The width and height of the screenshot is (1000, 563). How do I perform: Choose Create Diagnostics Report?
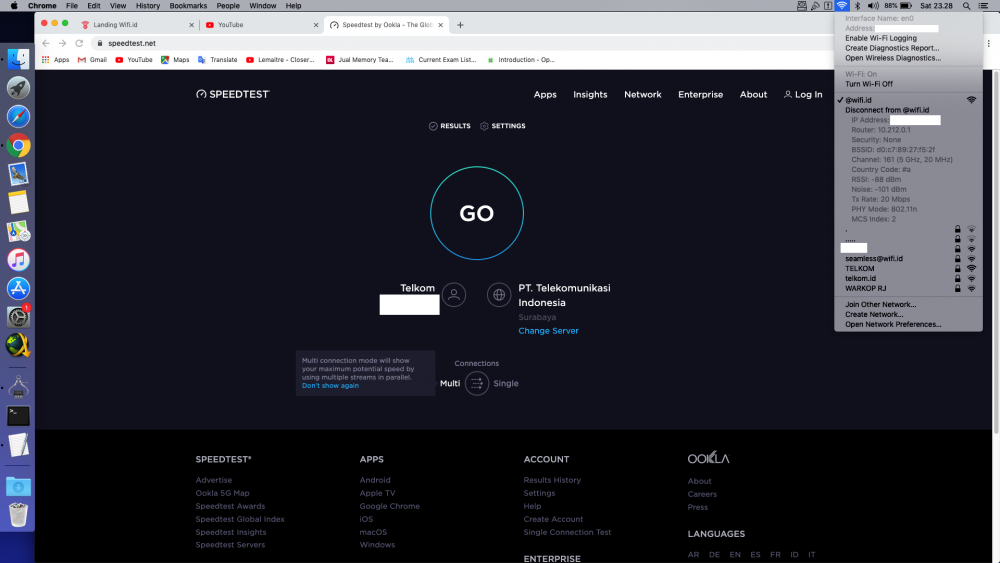tap(908, 48)
